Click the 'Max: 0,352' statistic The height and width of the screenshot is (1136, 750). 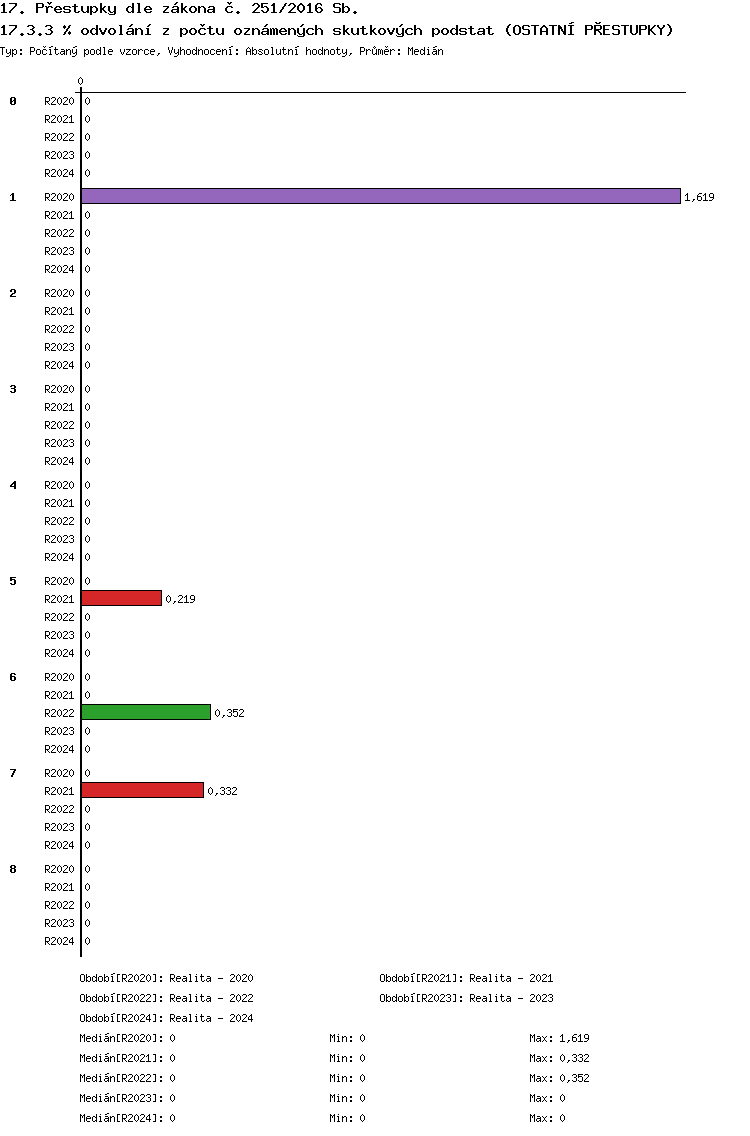(559, 1078)
